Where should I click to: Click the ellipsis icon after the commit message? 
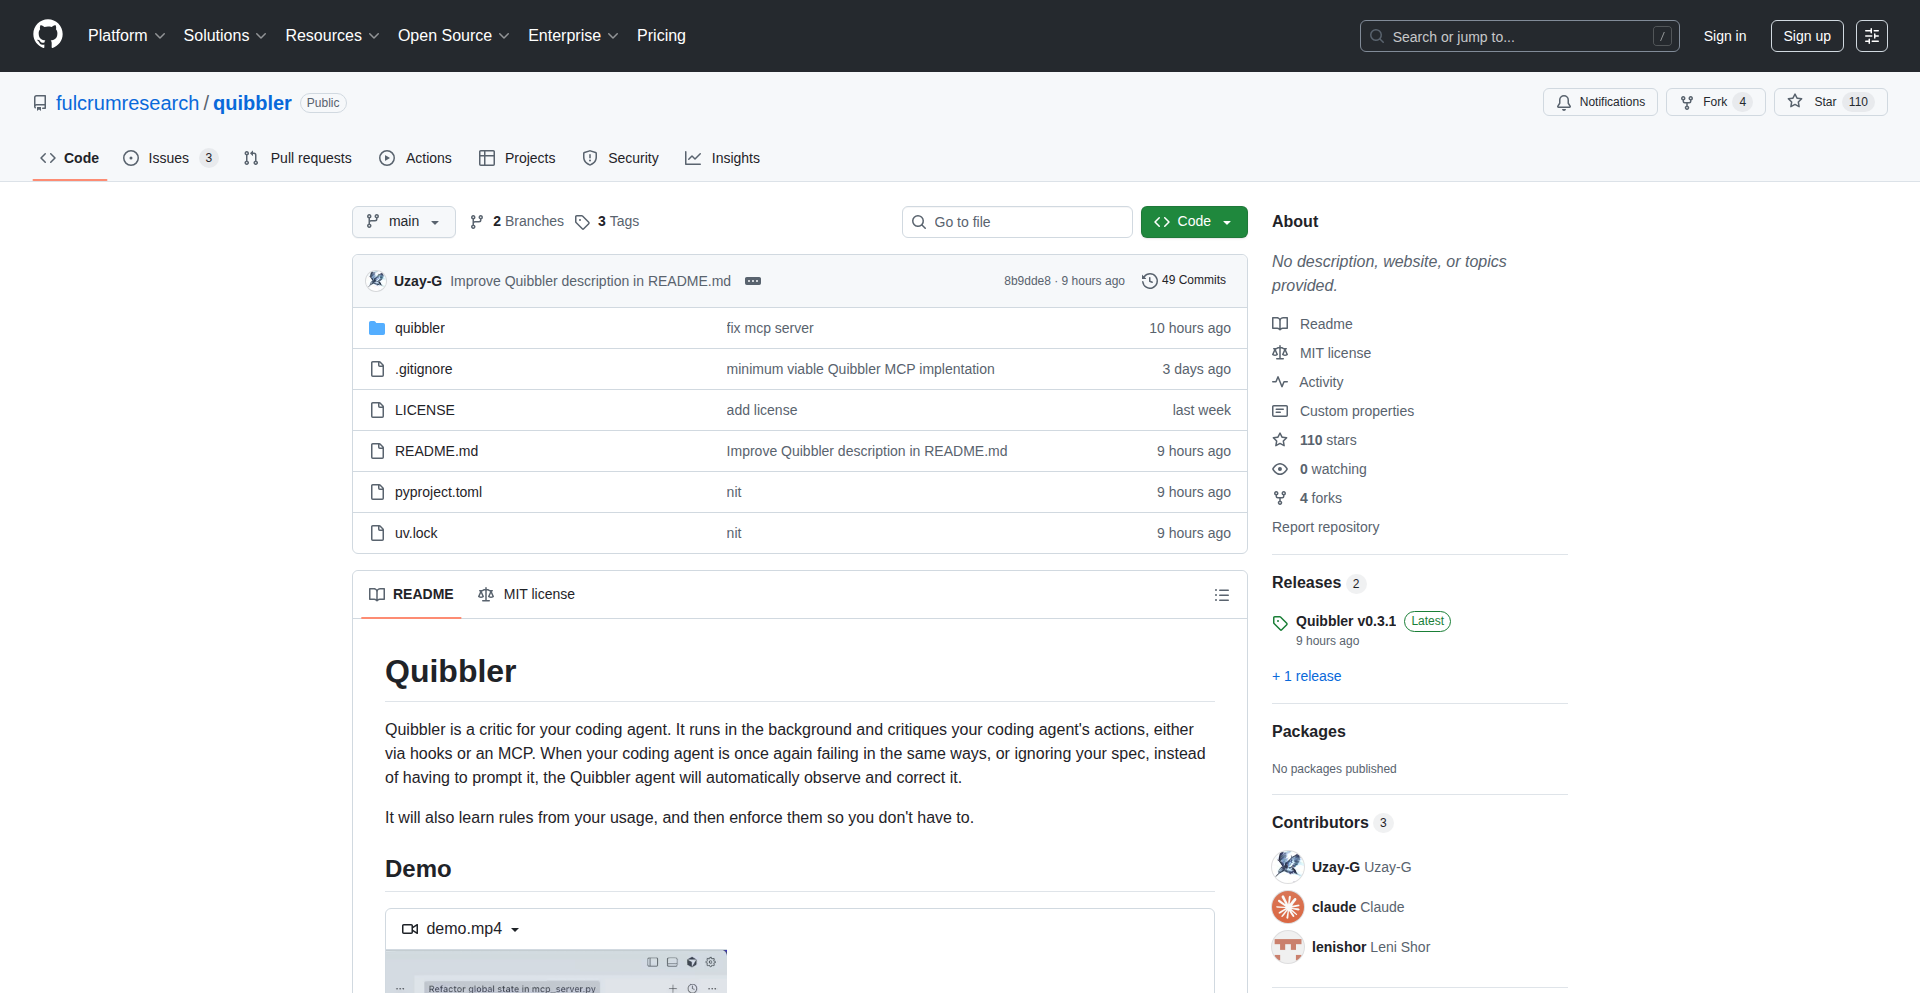(x=752, y=281)
